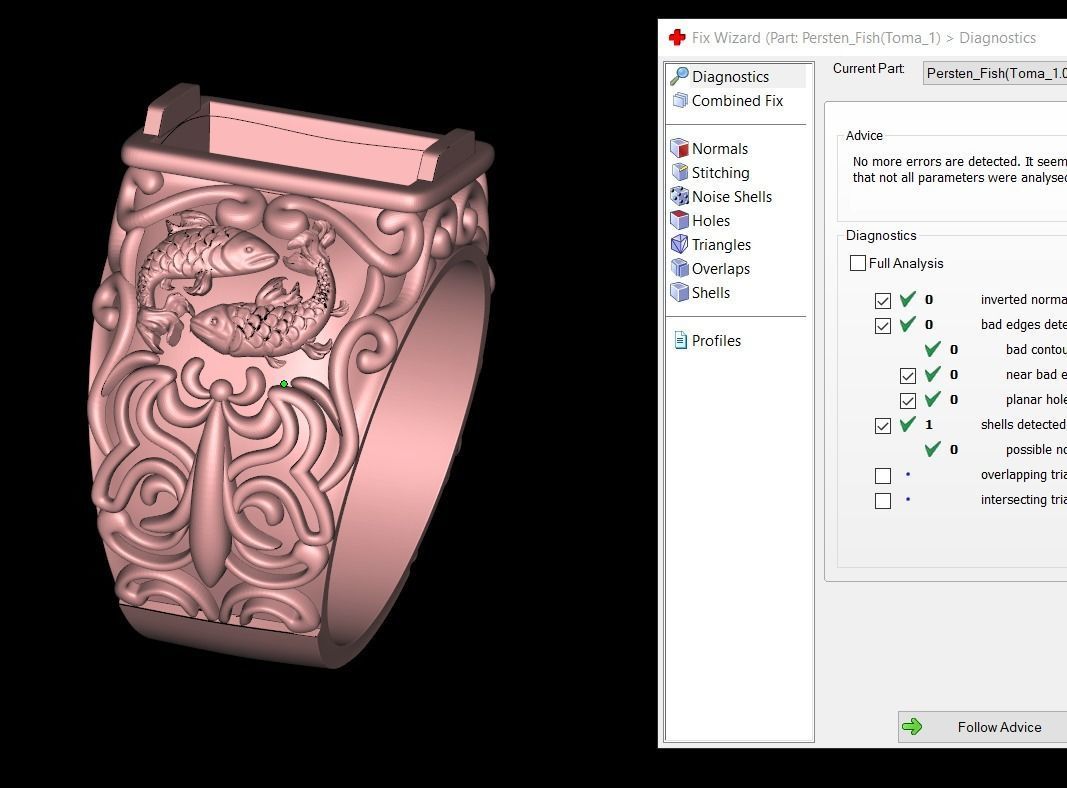Click the Shells cube icon
Viewport: 1067px width, 788px height.
pyautogui.click(x=679, y=292)
